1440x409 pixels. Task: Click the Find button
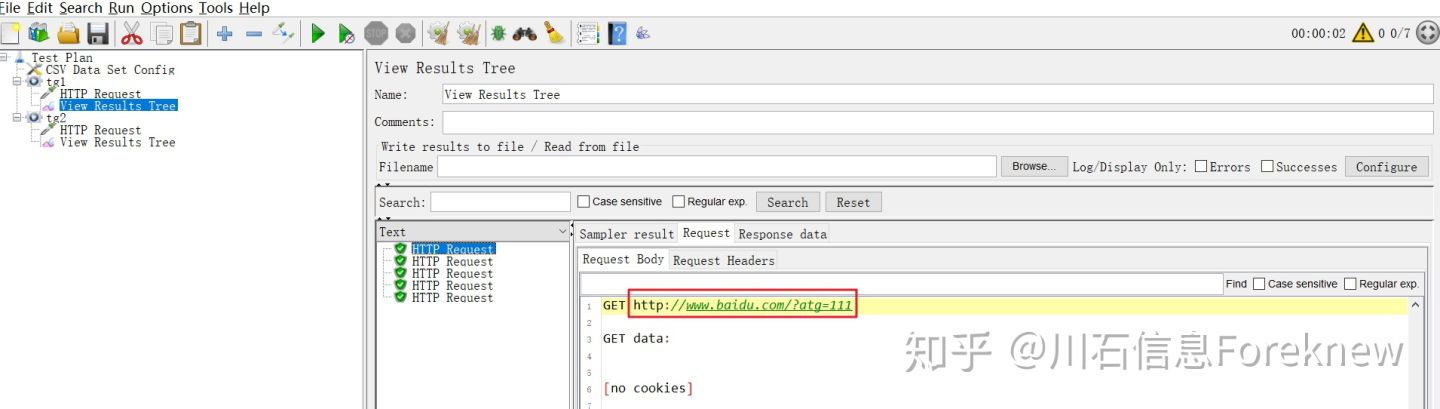[1236, 284]
